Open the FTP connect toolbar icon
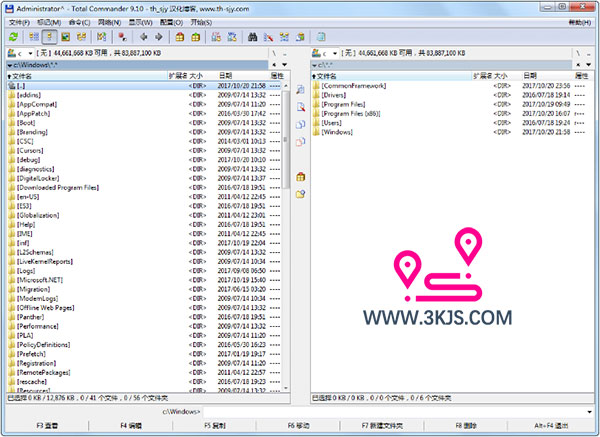This screenshot has height=437, width=600. (x=216, y=37)
